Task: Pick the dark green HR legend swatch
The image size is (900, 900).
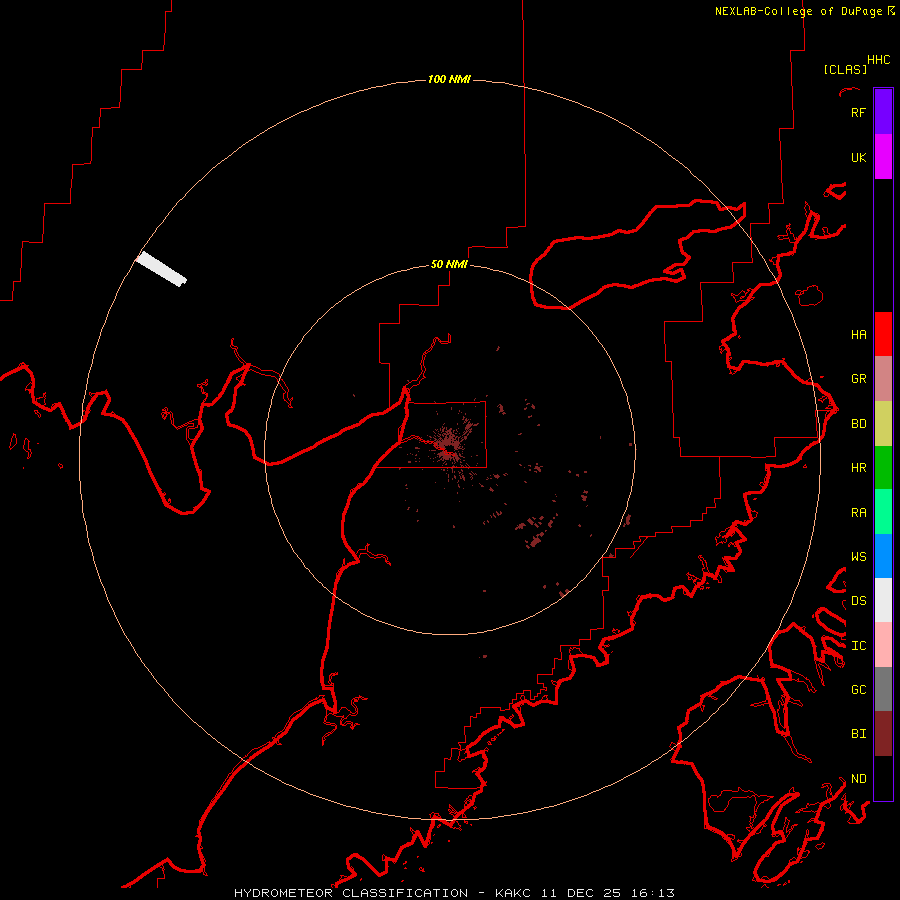Action: 883,468
